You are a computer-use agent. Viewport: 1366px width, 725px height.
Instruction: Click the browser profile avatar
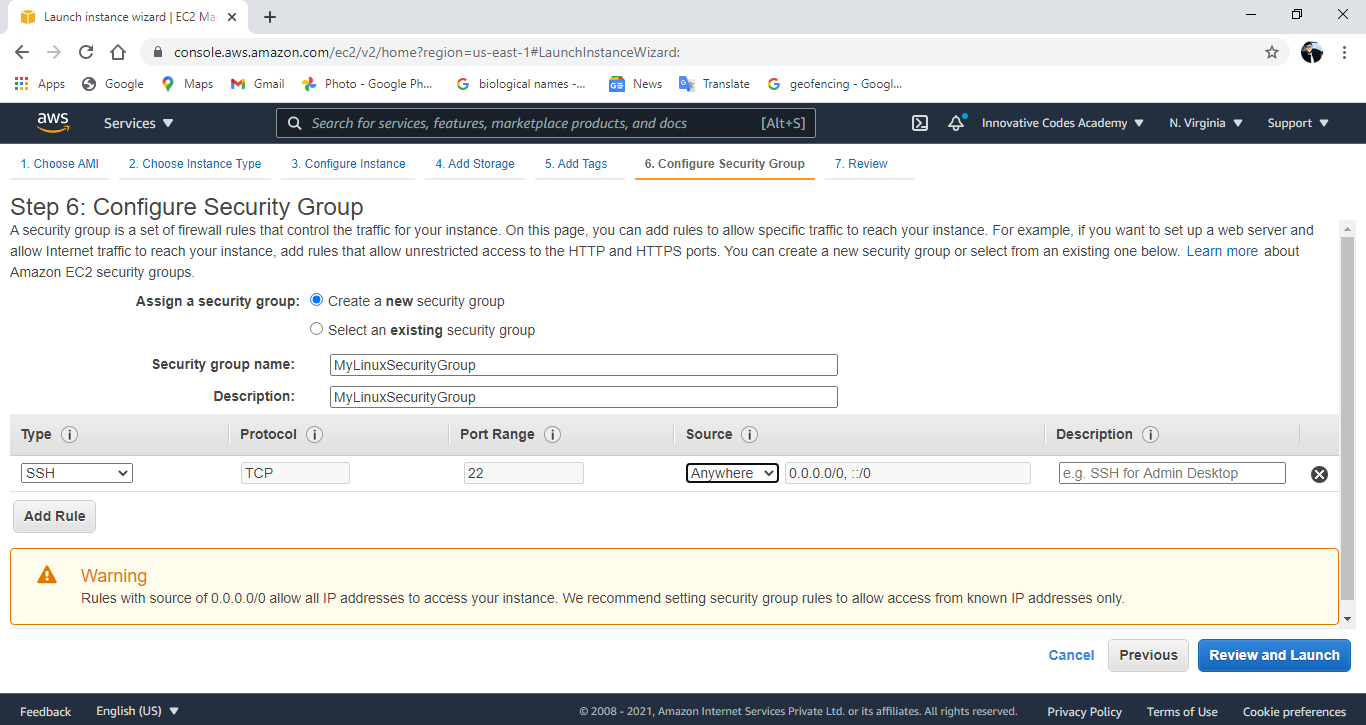click(x=1311, y=51)
